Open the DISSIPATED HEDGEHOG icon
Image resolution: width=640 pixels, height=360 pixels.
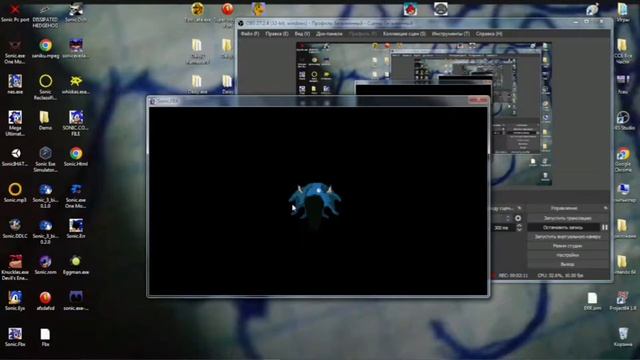tap(45, 9)
